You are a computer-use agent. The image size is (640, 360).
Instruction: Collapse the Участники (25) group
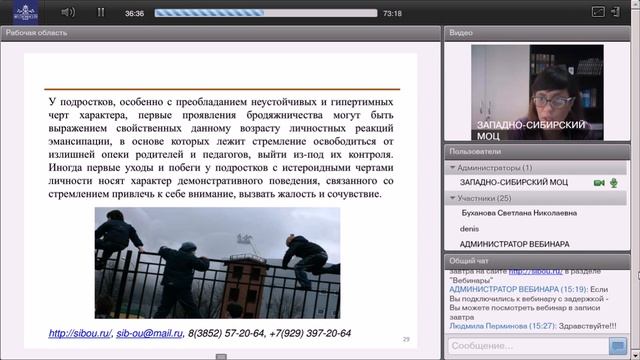(x=452, y=198)
